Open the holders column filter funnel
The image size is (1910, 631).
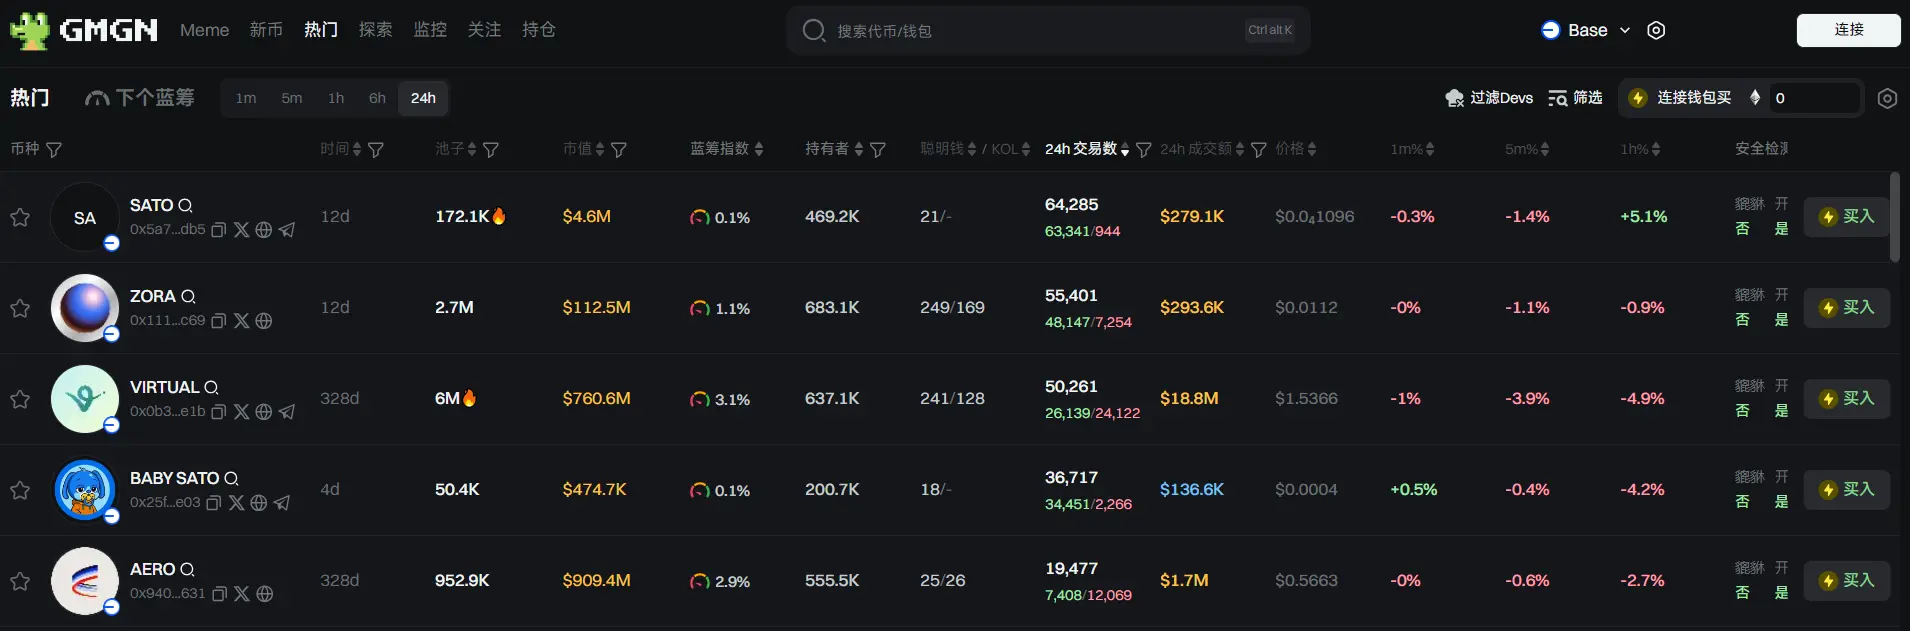(878, 150)
